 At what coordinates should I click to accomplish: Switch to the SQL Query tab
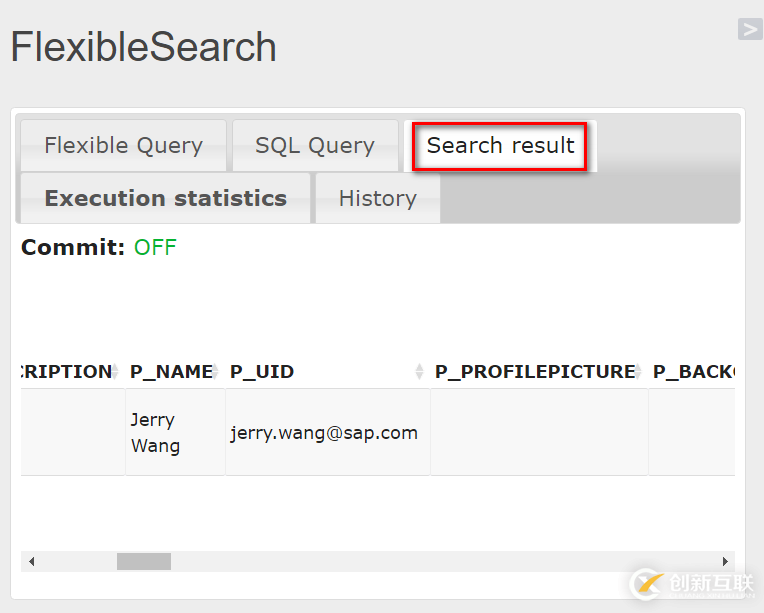click(x=315, y=146)
